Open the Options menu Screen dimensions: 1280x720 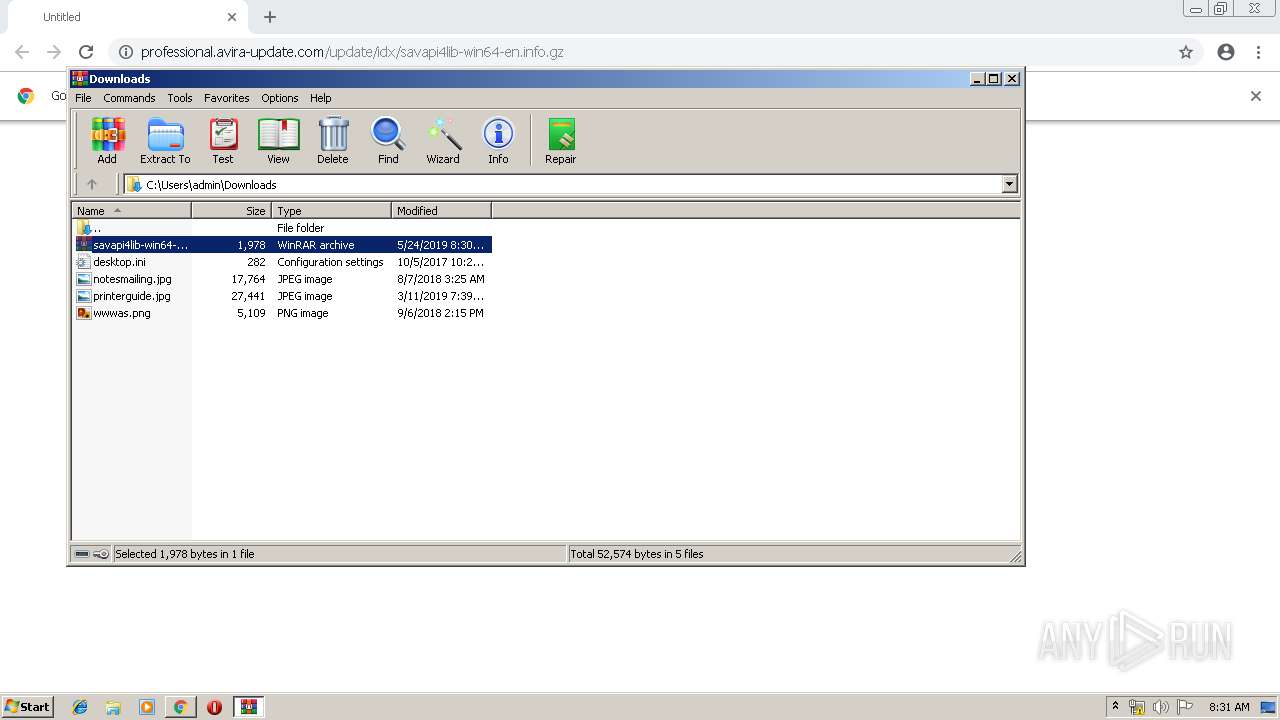(280, 98)
